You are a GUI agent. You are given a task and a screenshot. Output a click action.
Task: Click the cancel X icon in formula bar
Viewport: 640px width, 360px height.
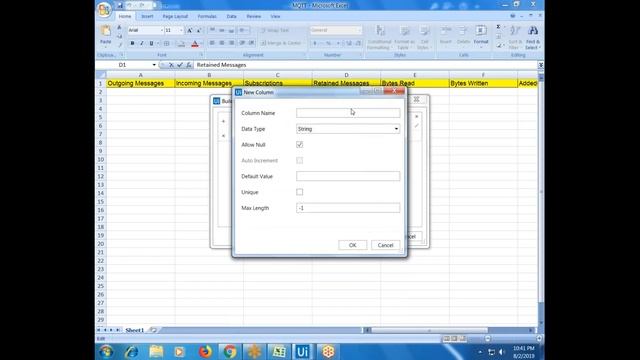171,65
